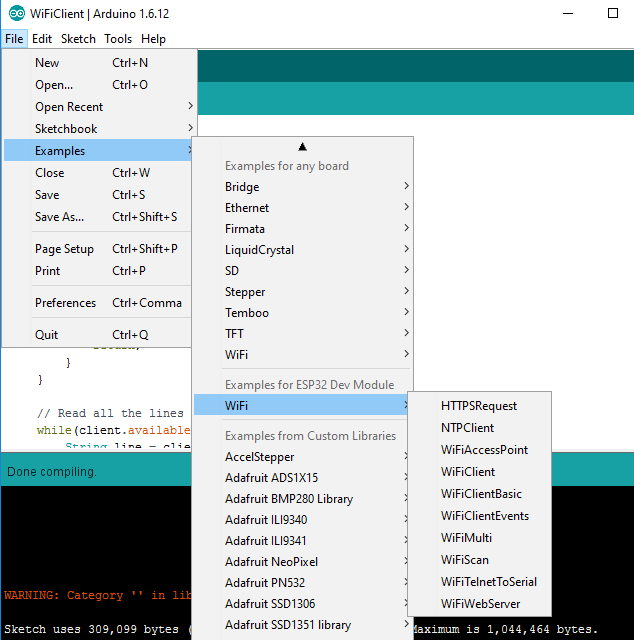Screen dimensions: 634x640
Task: Open the HTTPSRequest example
Action: pyautogui.click(x=479, y=406)
